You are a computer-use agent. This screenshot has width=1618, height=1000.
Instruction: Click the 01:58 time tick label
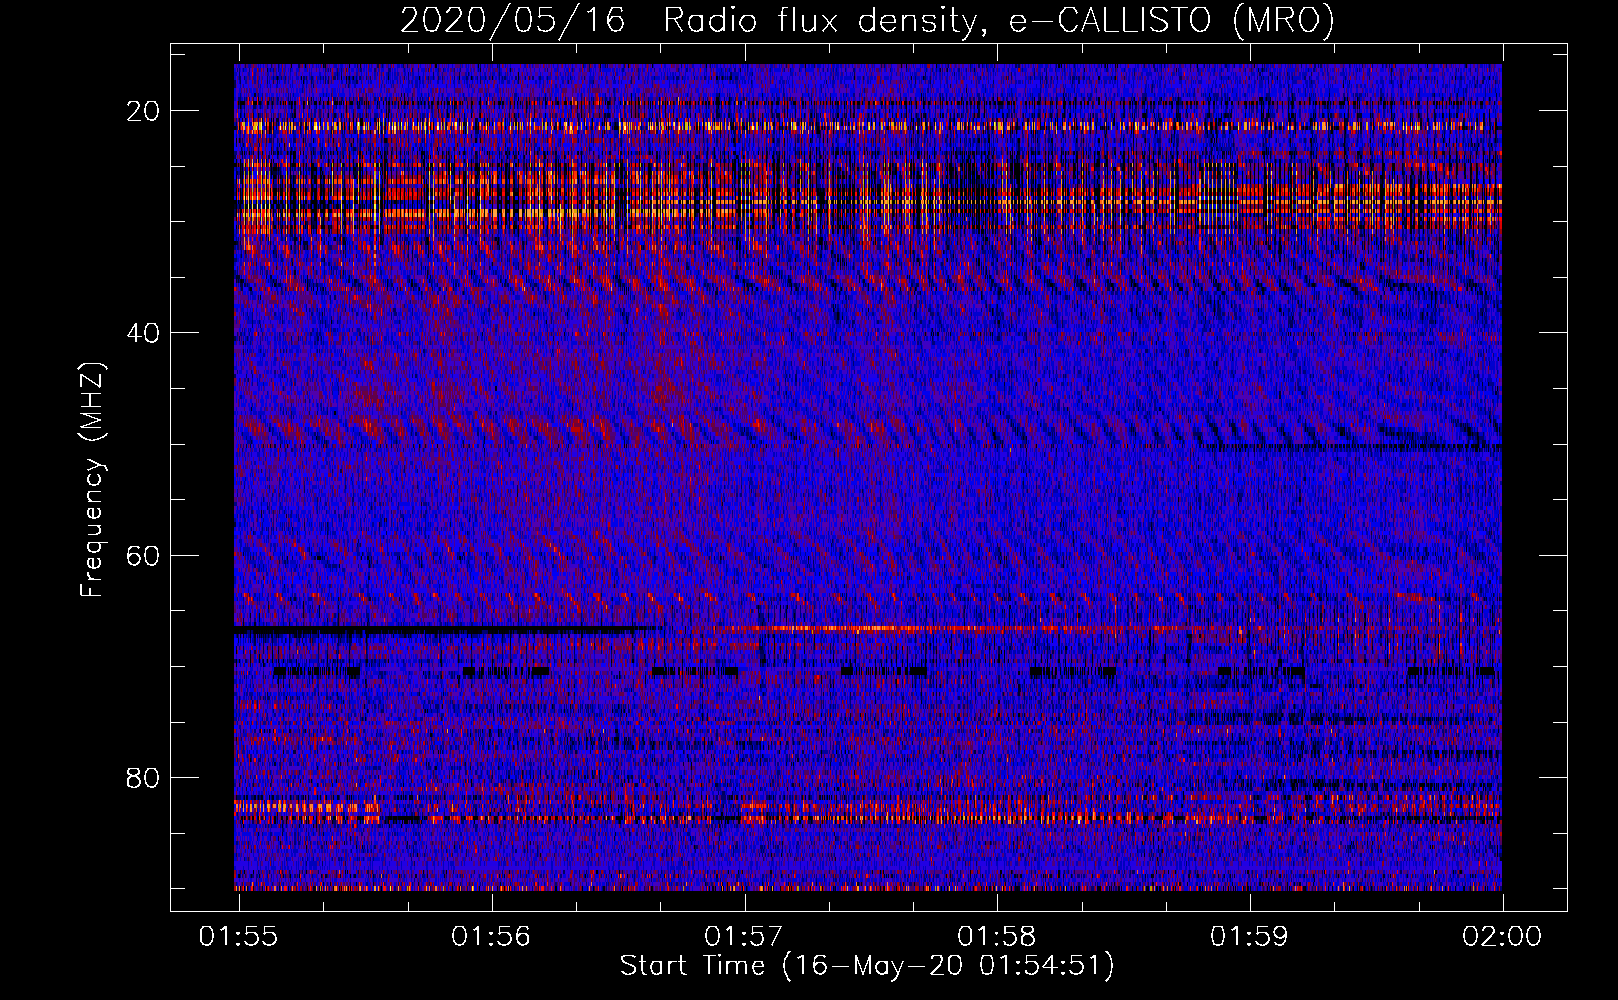click(x=997, y=937)
